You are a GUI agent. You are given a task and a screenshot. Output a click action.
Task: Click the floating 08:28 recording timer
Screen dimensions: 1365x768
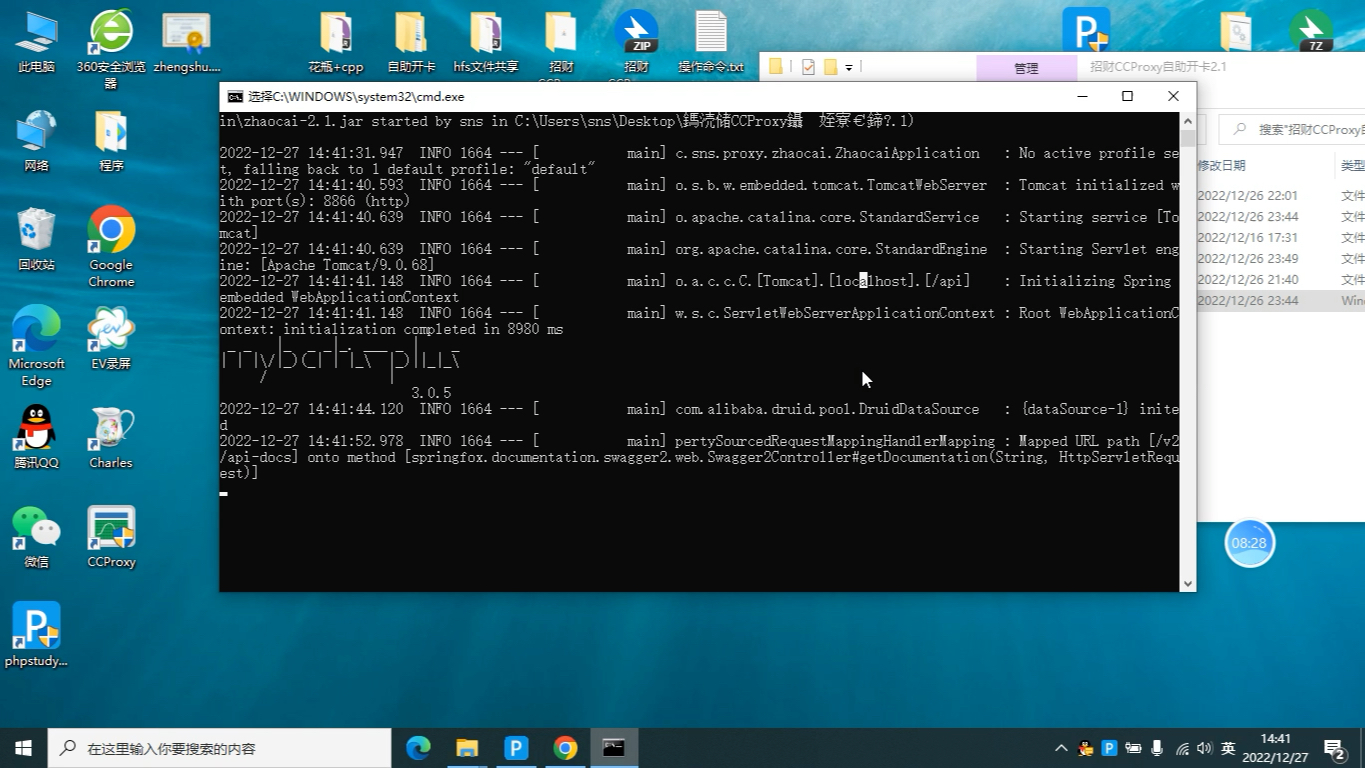click(x=1249, y=543)
